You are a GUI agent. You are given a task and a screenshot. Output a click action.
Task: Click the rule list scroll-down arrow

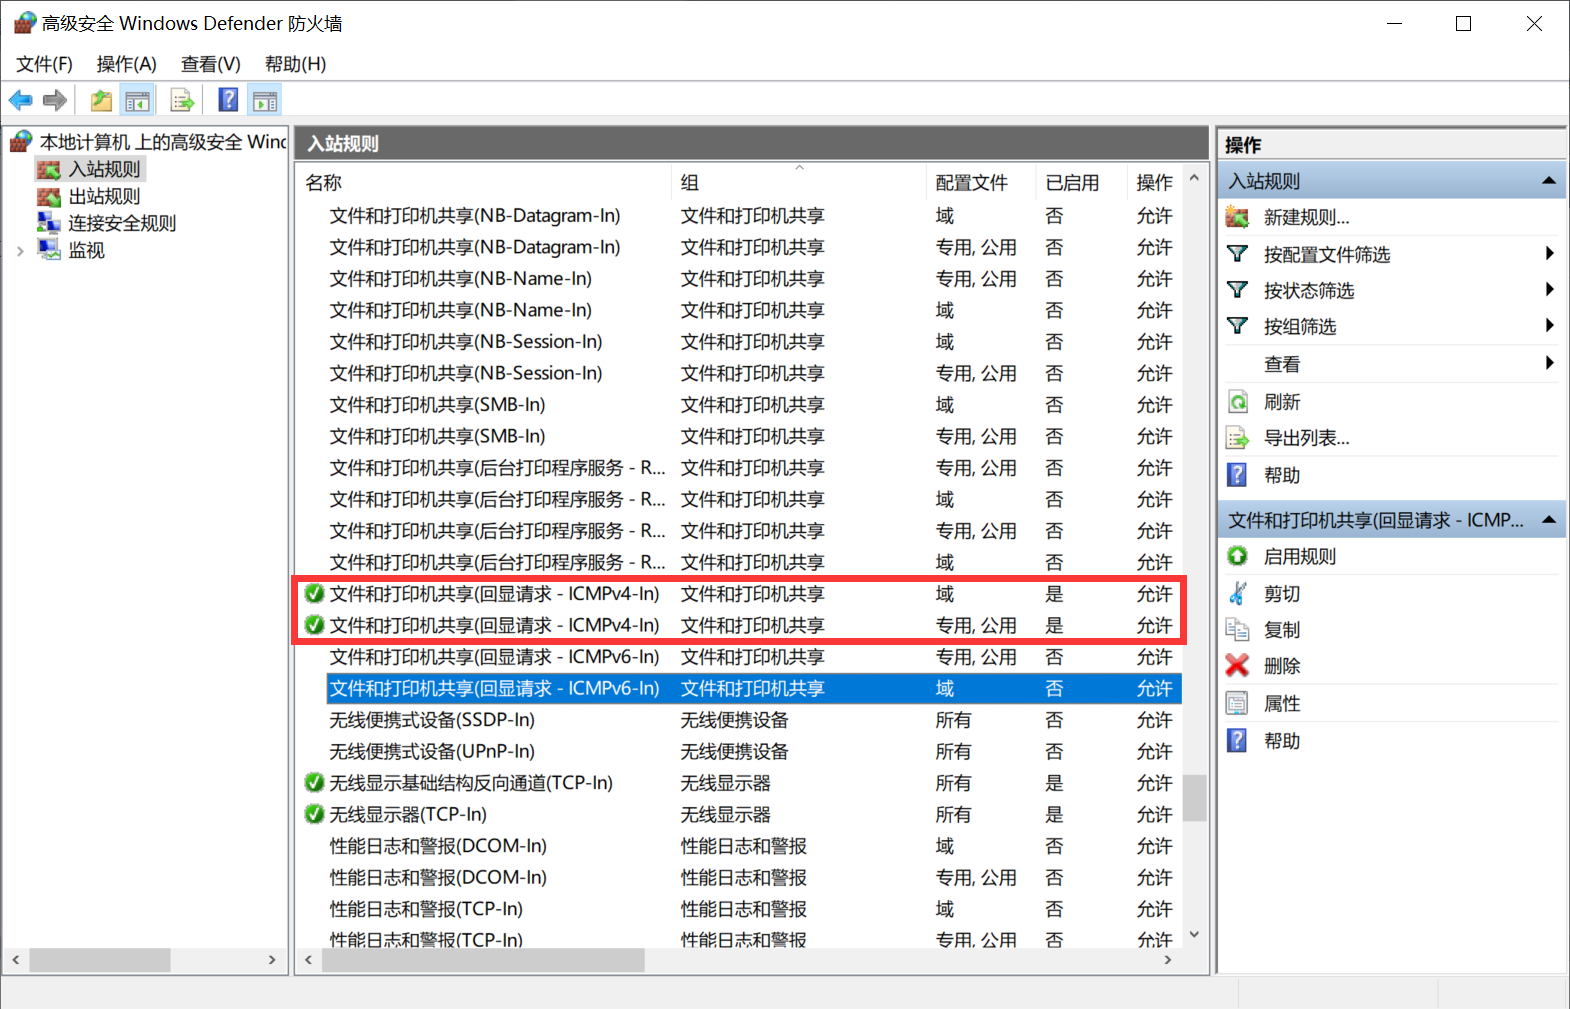pos(1194,935)
